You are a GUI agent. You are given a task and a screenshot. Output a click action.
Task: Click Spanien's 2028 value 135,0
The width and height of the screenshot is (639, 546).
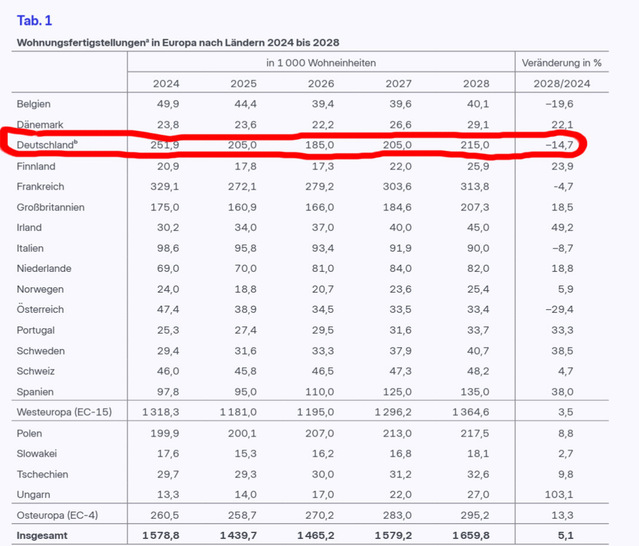(478, 392)
